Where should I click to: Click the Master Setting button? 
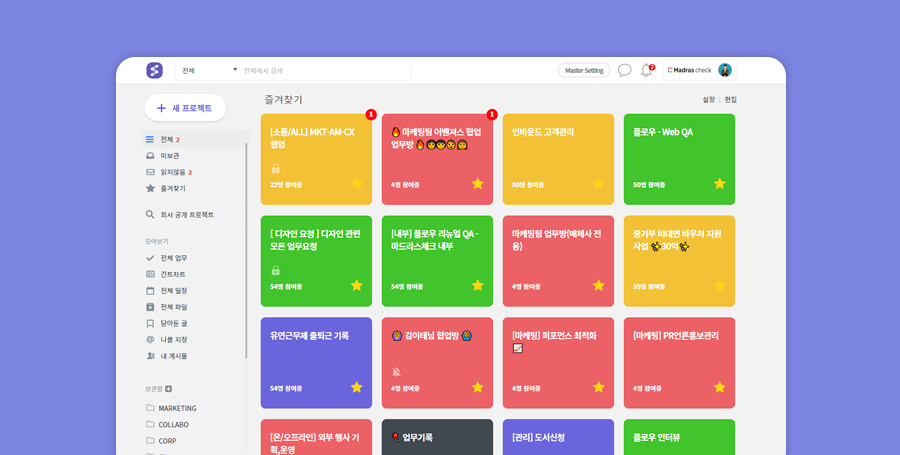[584, 70]
